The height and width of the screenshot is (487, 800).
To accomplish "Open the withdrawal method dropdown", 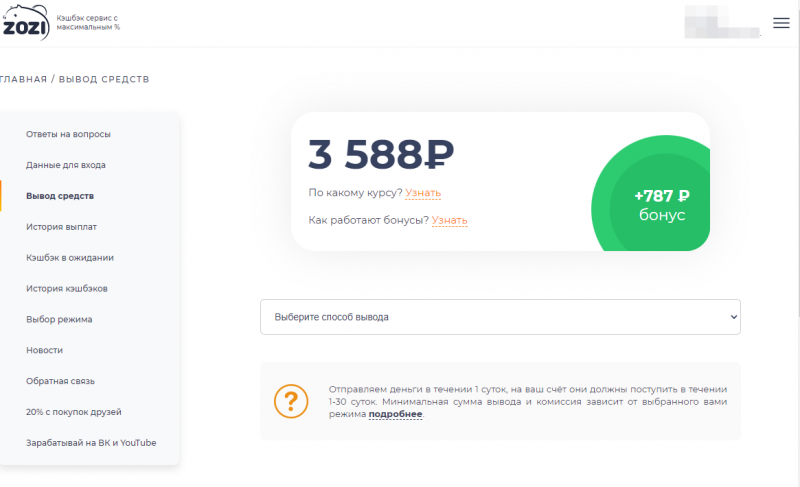I will [499, 317].
